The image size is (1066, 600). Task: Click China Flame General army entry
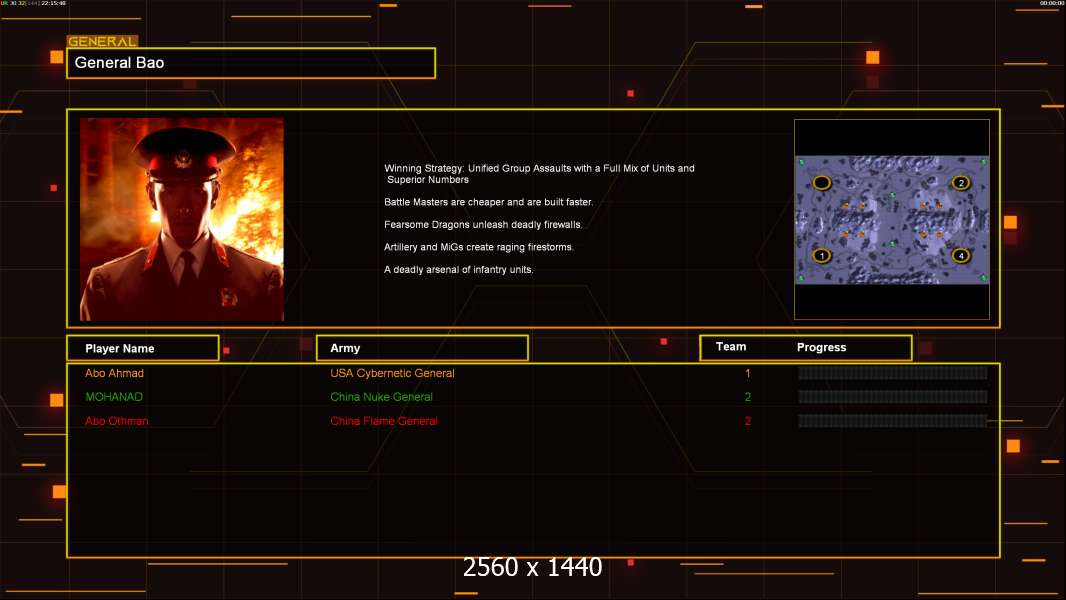[383, 421]
